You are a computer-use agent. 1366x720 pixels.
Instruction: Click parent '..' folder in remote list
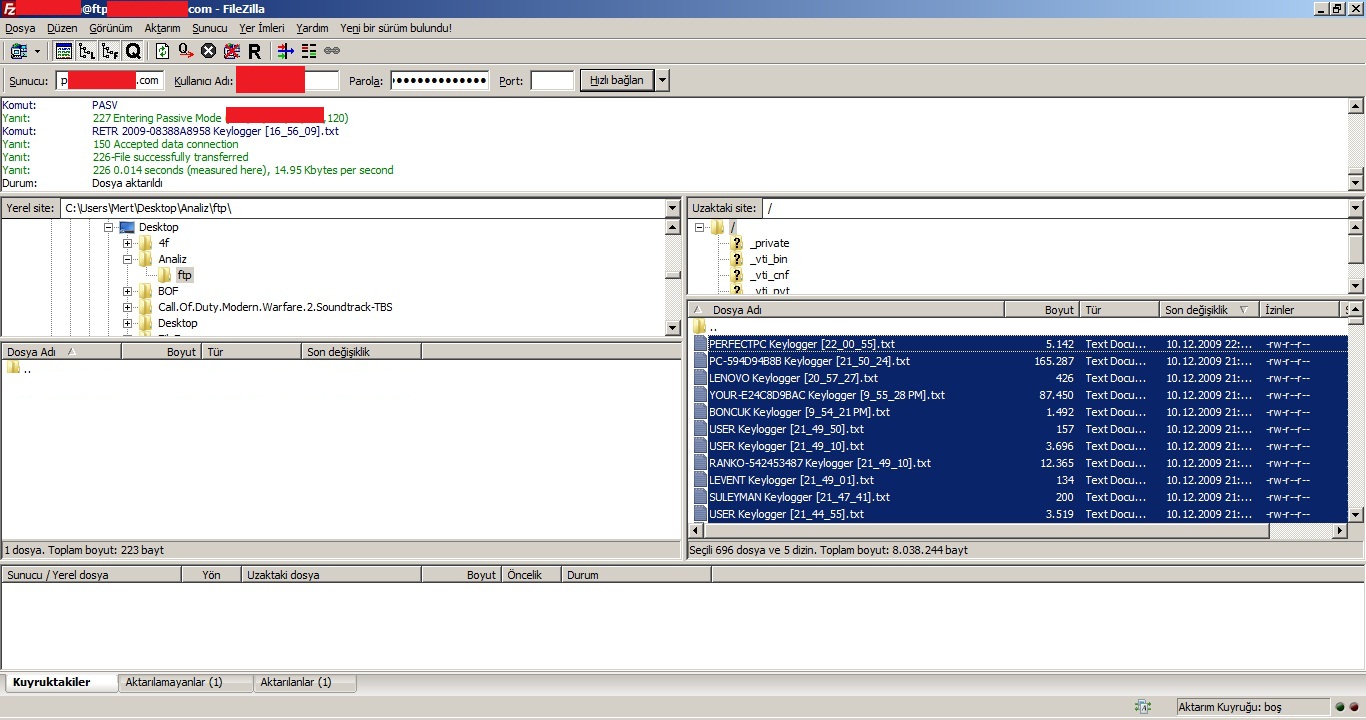1018,327
